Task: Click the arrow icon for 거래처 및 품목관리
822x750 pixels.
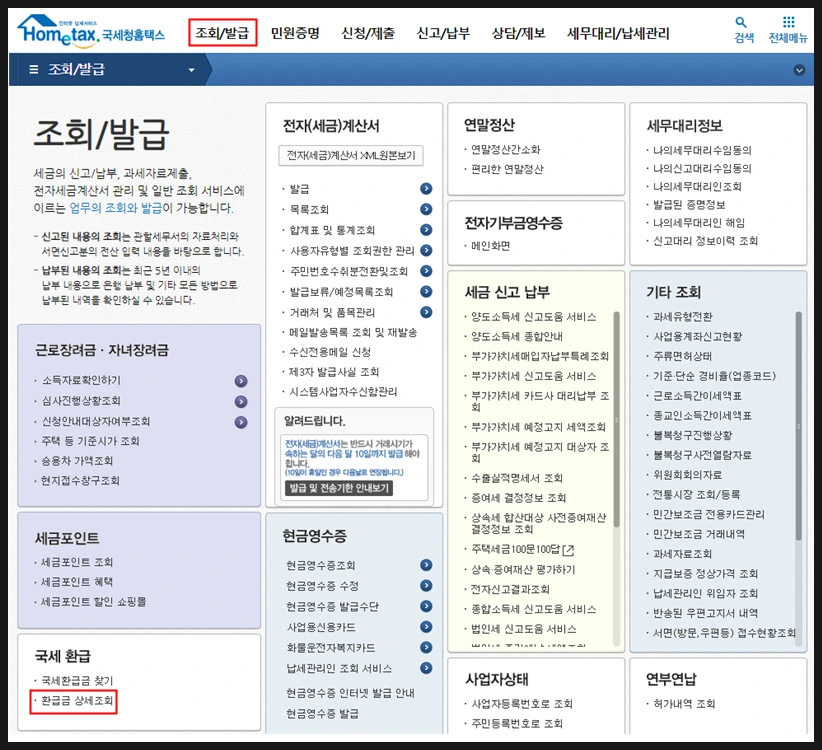Action: [426, 312]
